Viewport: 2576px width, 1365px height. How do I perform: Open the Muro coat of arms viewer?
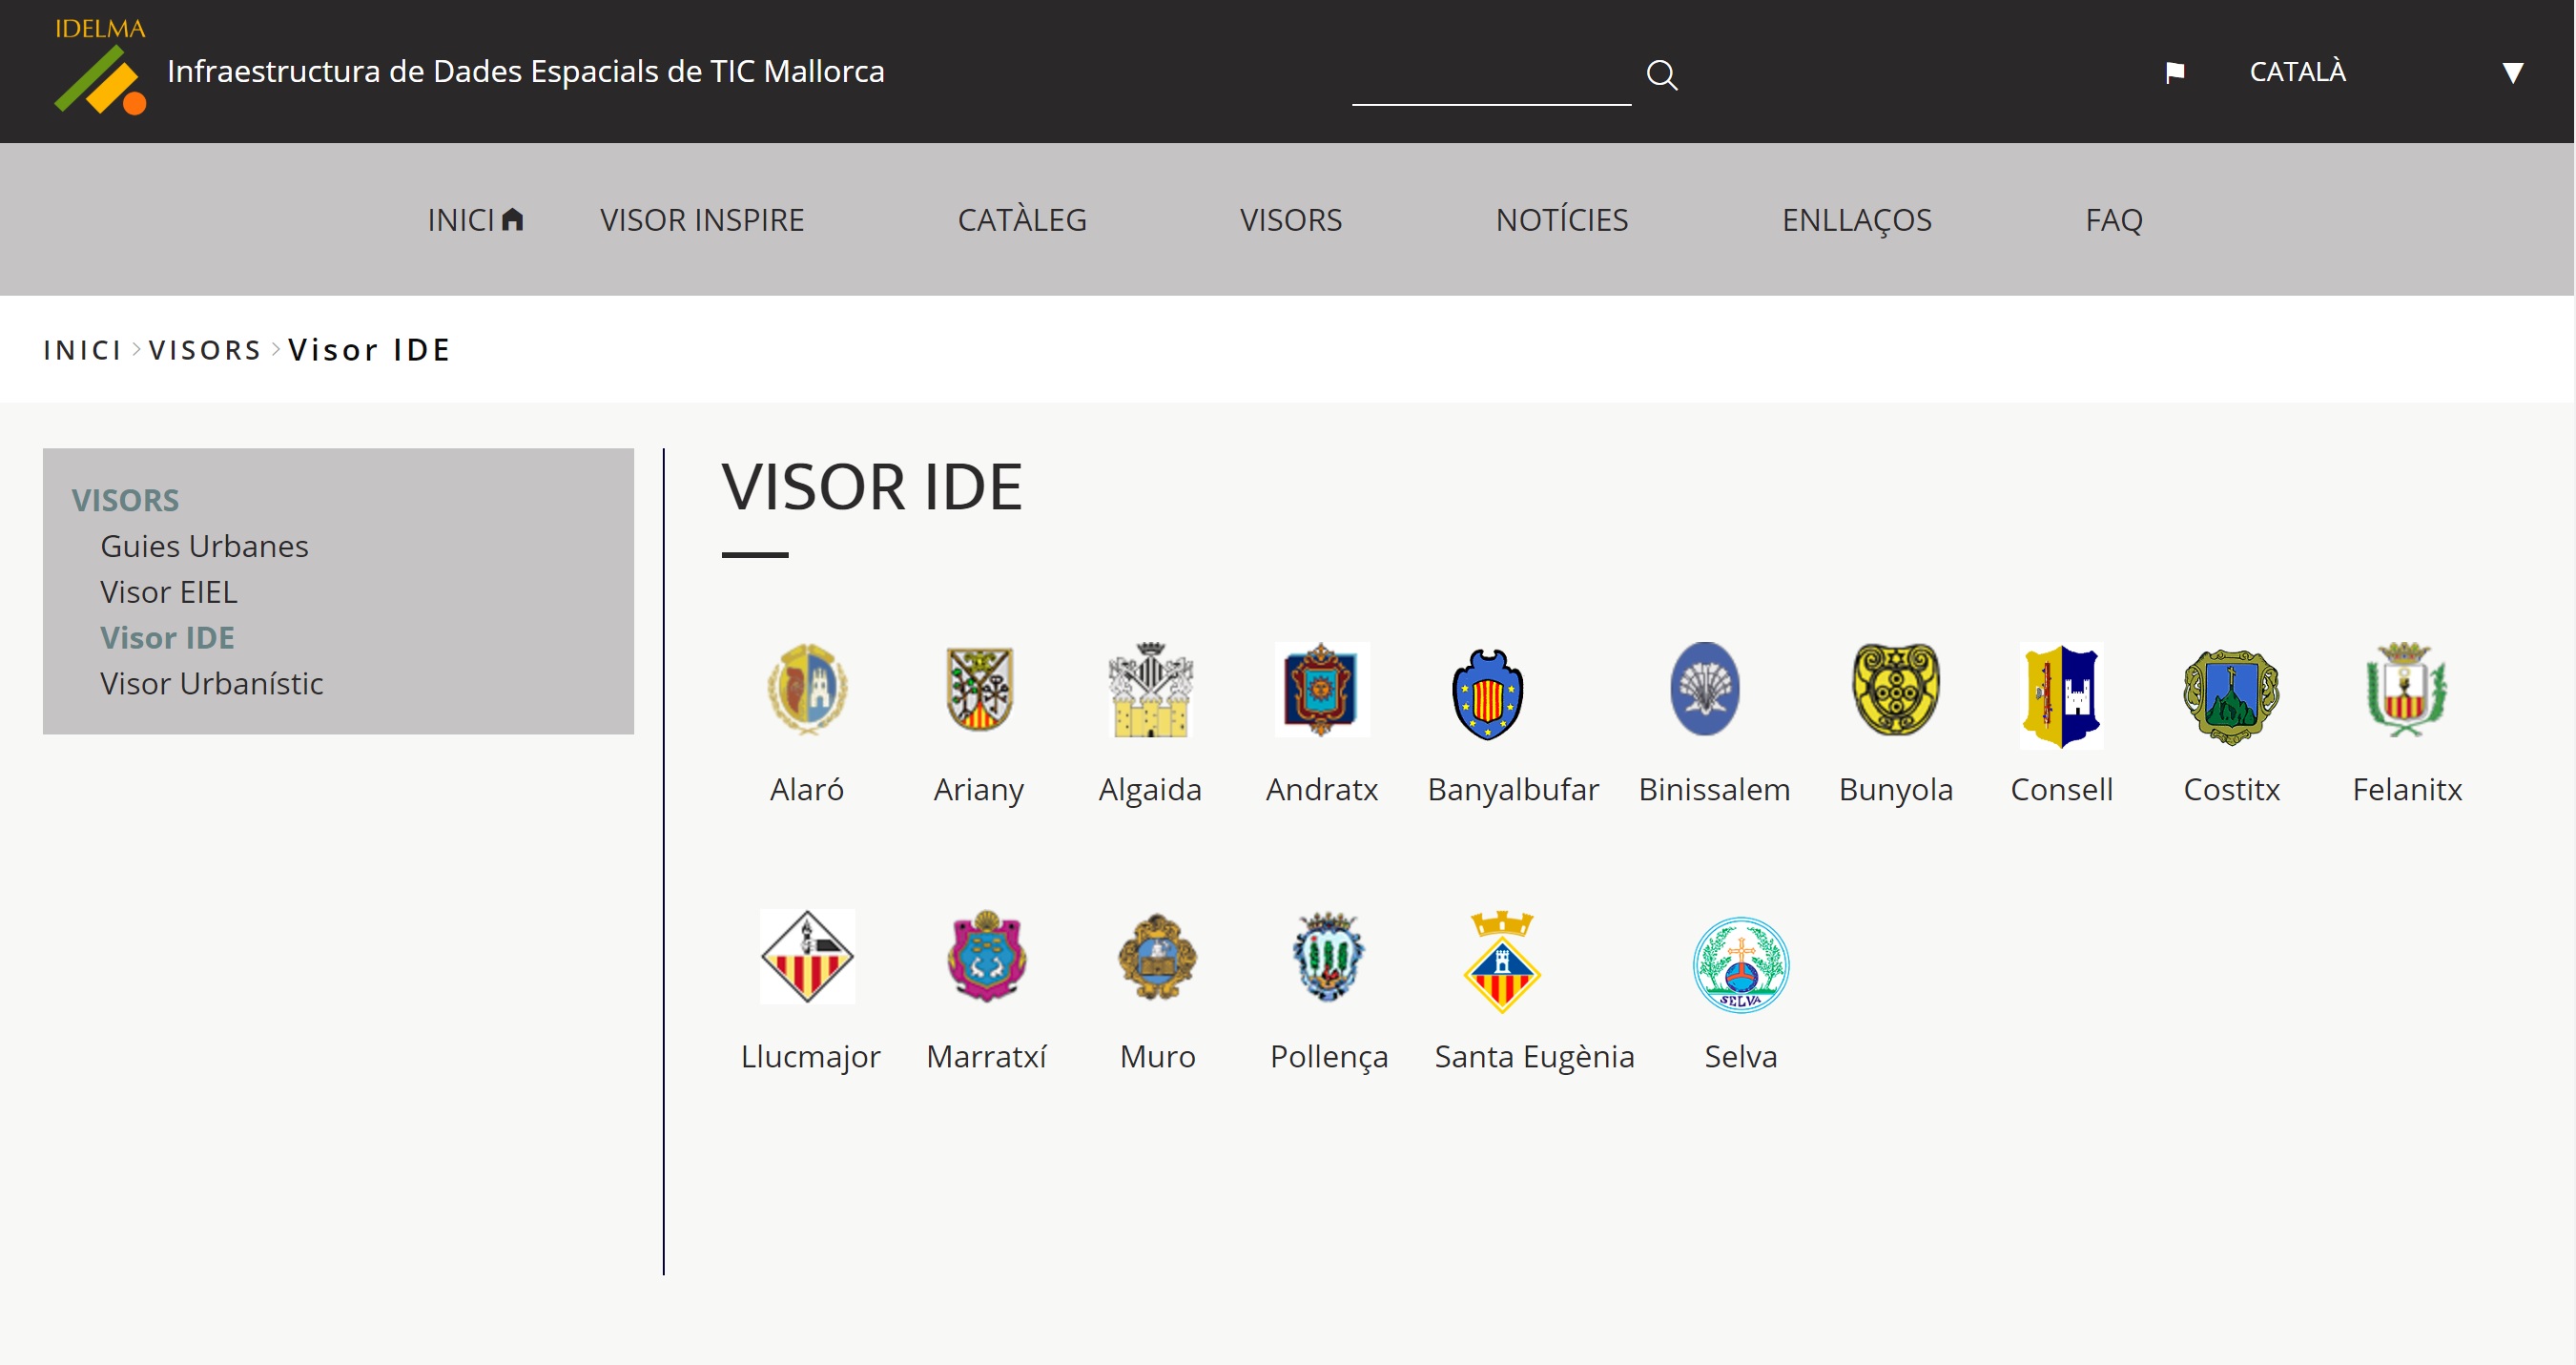click(x=1157, y=956)
